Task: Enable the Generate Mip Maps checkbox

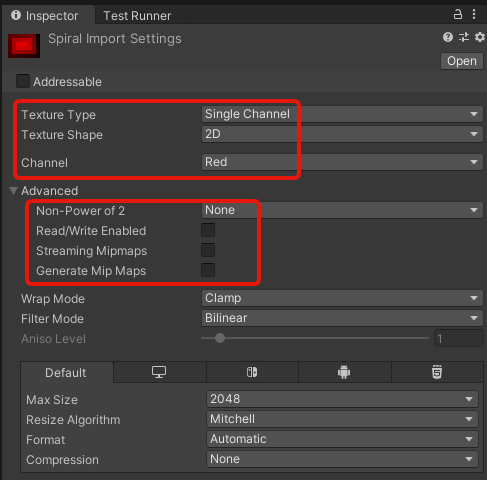Action: coord(208,270)
